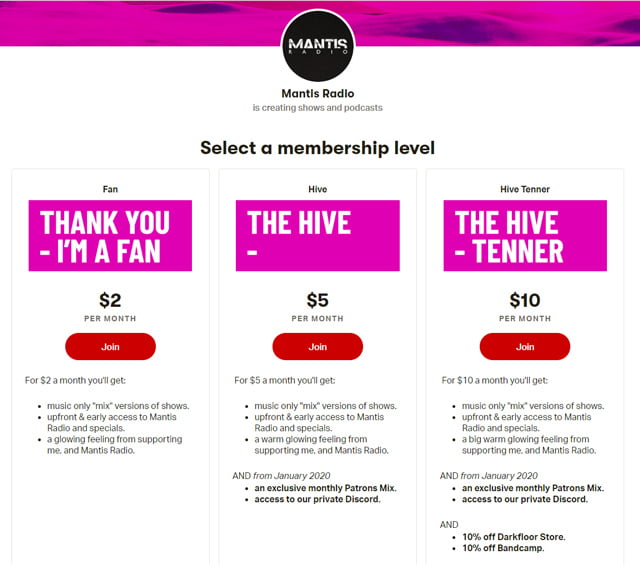Click '10% off Bandcamp' benefit text
The image size is (640, 567).
click(x=503, y=548)
